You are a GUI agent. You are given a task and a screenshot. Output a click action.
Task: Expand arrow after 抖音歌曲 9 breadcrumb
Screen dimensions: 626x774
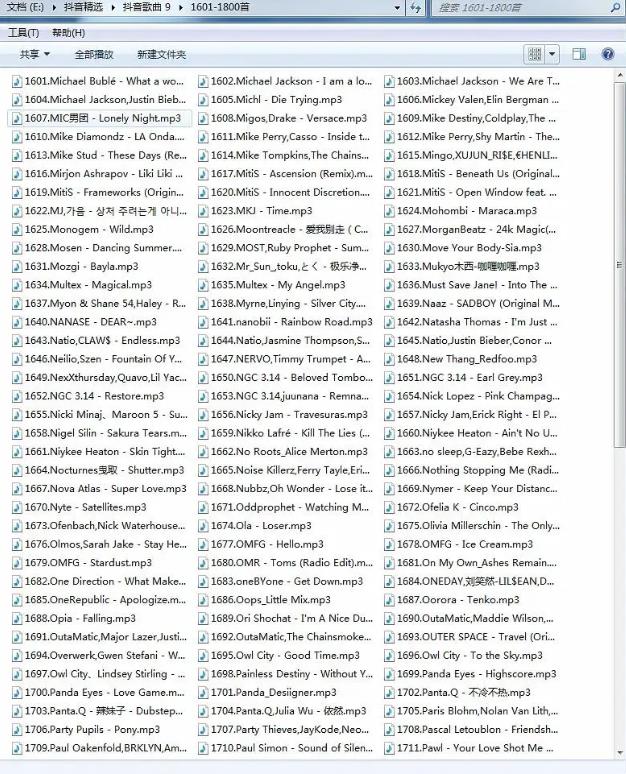pyautogui.click(x=181, y=8)
